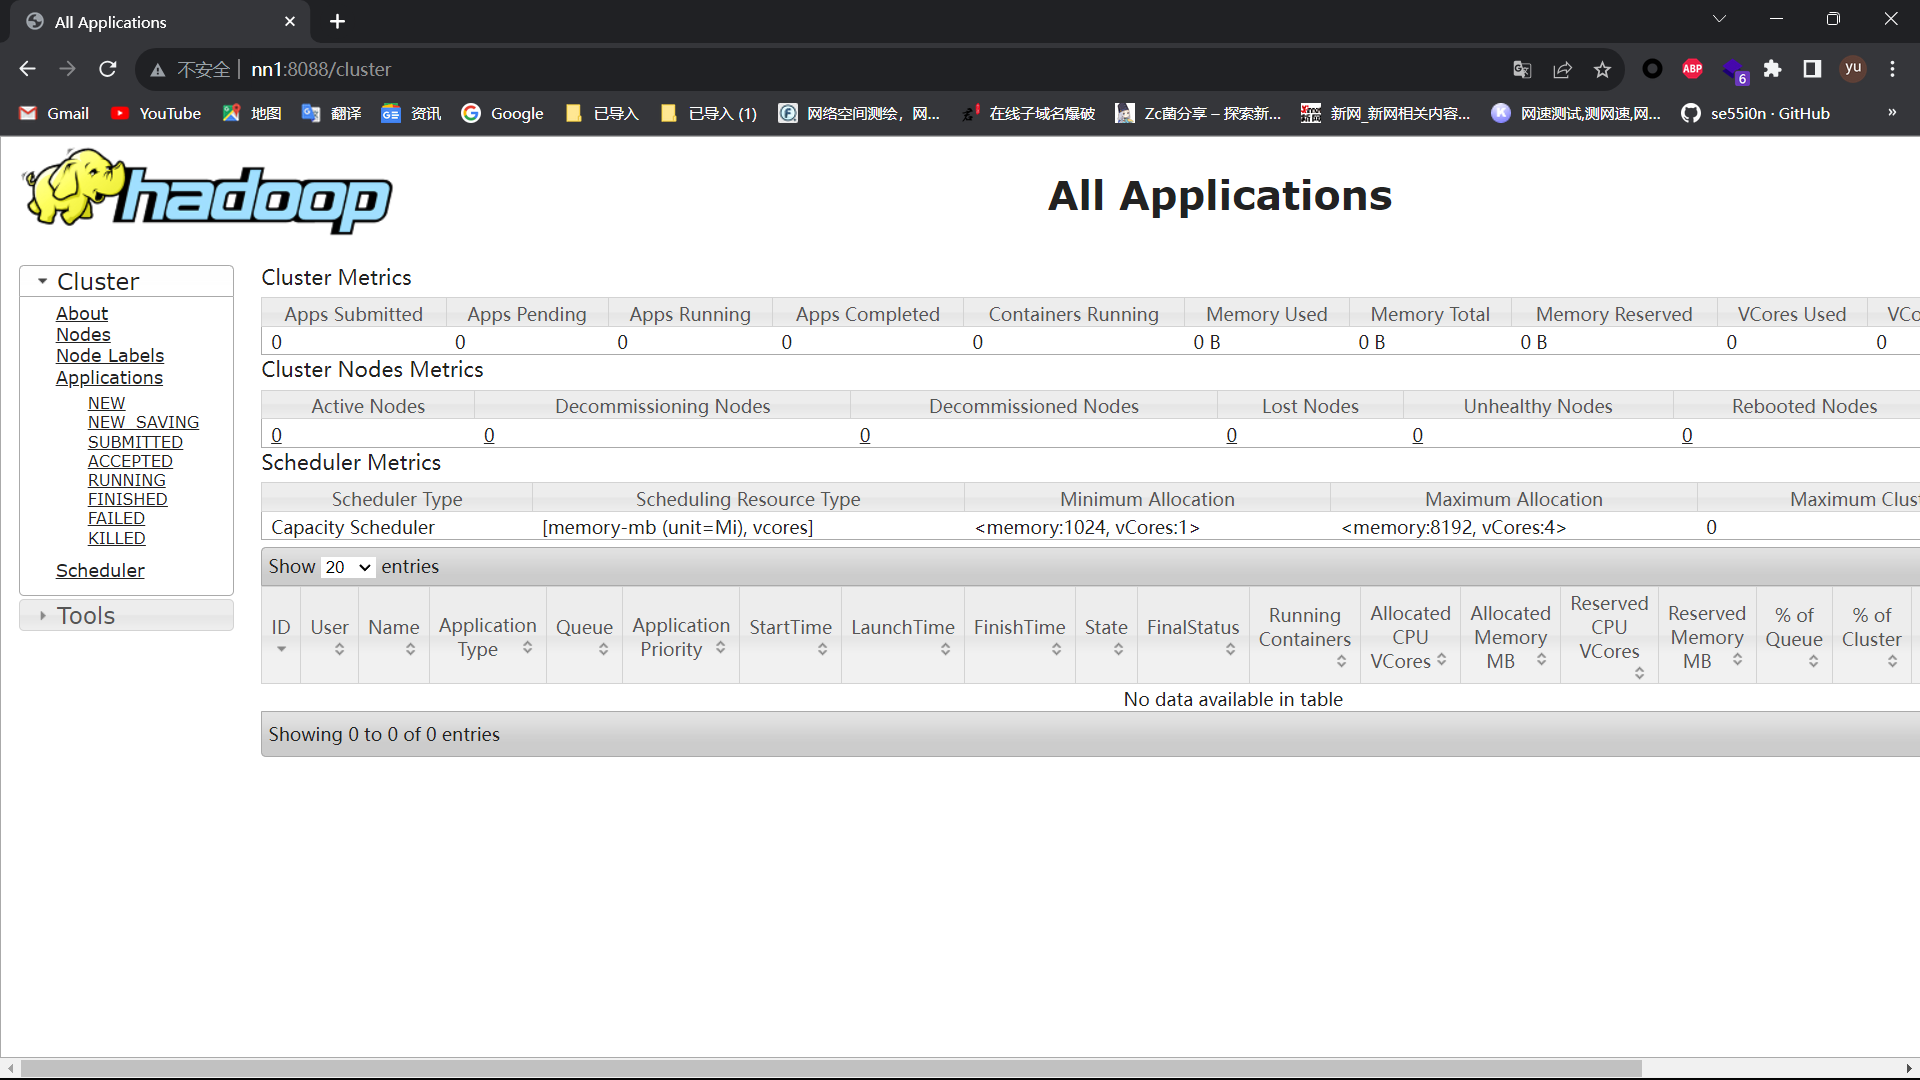The height and width of the screenshot is (1080, 1920).
Task: Open the Show entries count dropdown
Action: tap(348, 567)
